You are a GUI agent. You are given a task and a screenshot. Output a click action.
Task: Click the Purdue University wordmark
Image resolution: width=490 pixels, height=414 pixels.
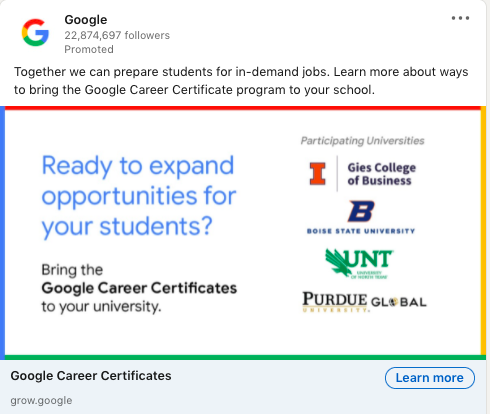tap(335, 302)
